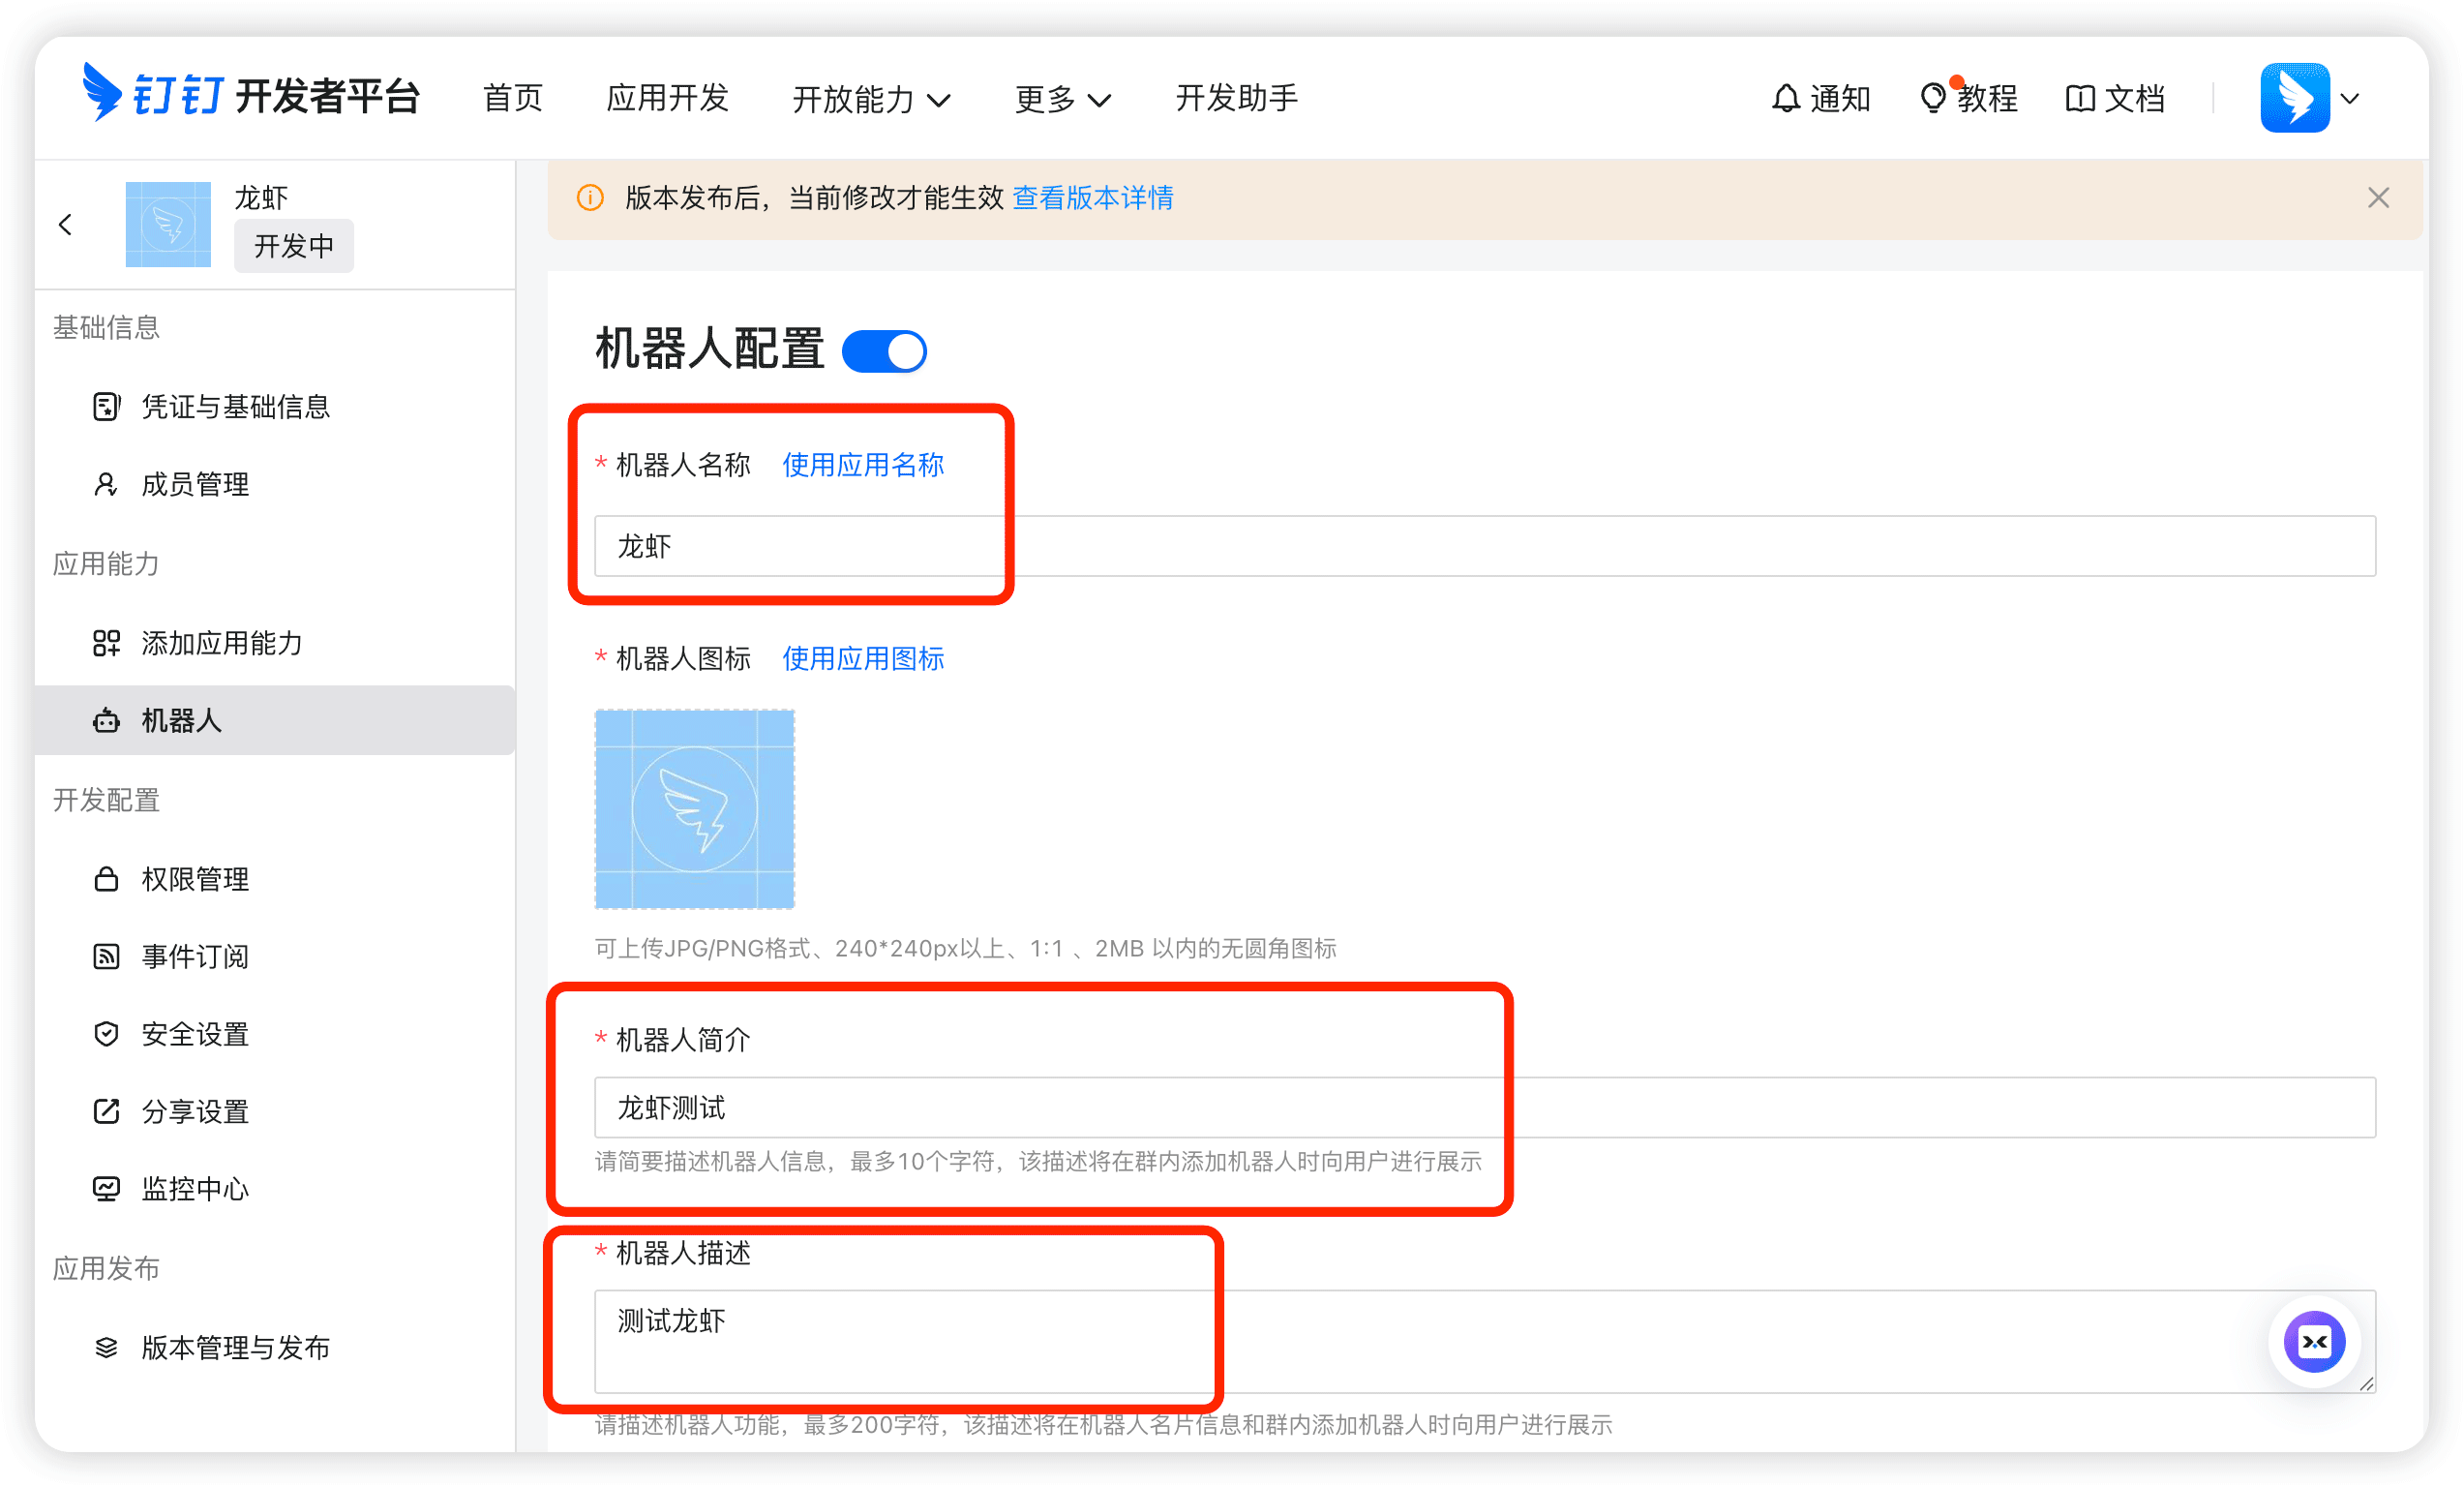The image size is (2464, 1487).
Task: Open 安全设置 via the shield icon
Action: (x=106, y=1034)
